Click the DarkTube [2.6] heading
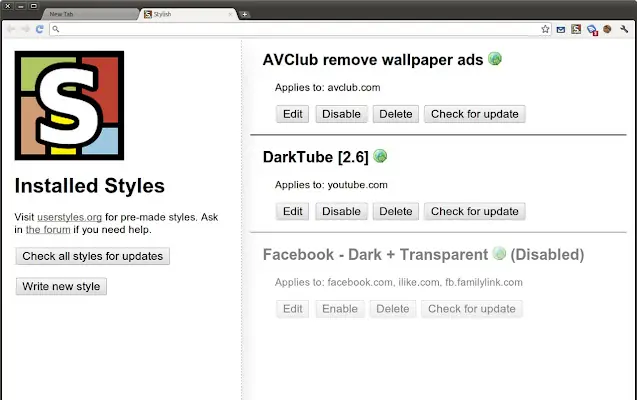Viewport: 637px width, 400px height. point(316,157)
